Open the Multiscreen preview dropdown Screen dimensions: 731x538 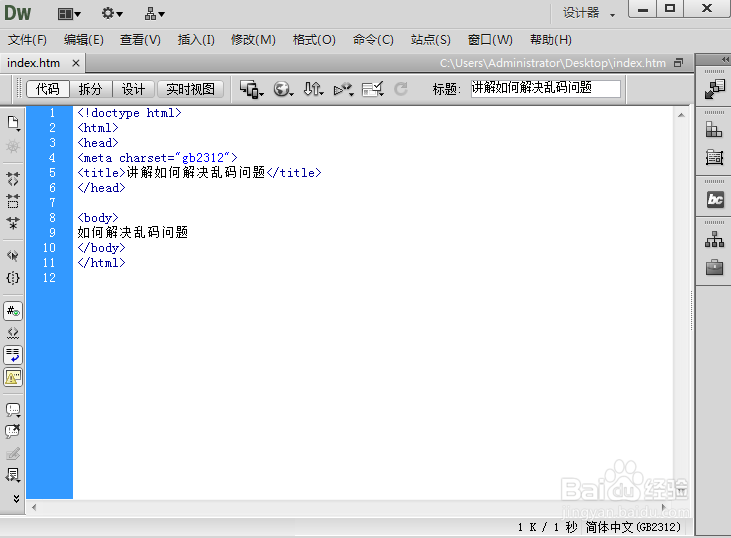251,89
